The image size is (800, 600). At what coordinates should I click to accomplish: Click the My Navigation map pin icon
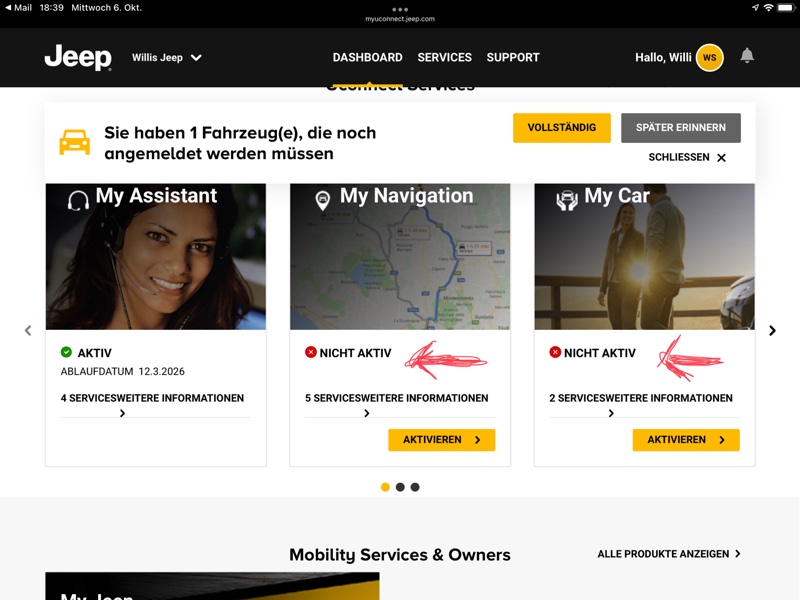323,200
